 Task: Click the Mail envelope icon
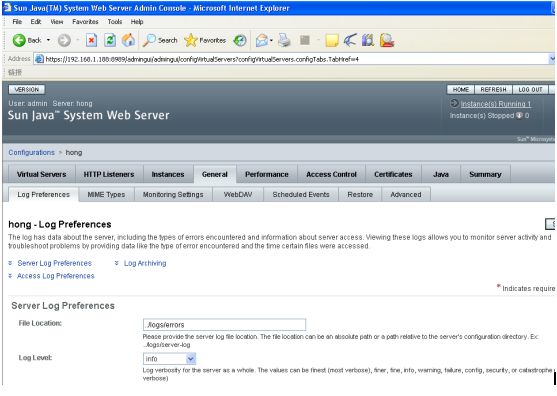click(x=262, y=40)
